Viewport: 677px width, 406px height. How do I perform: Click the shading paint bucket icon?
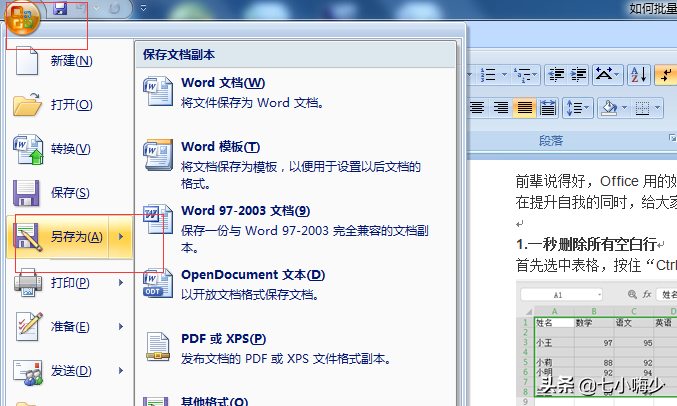[609, 108]
